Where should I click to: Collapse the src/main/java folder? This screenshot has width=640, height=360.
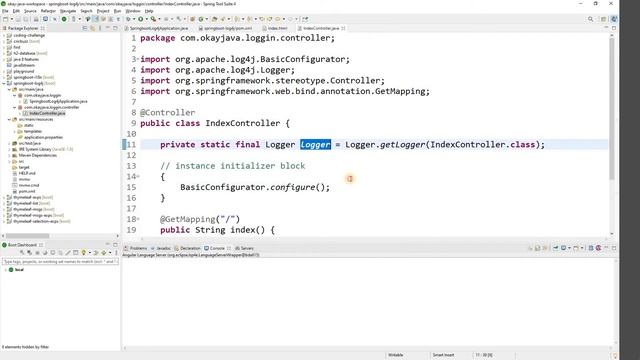pos(9,89)
